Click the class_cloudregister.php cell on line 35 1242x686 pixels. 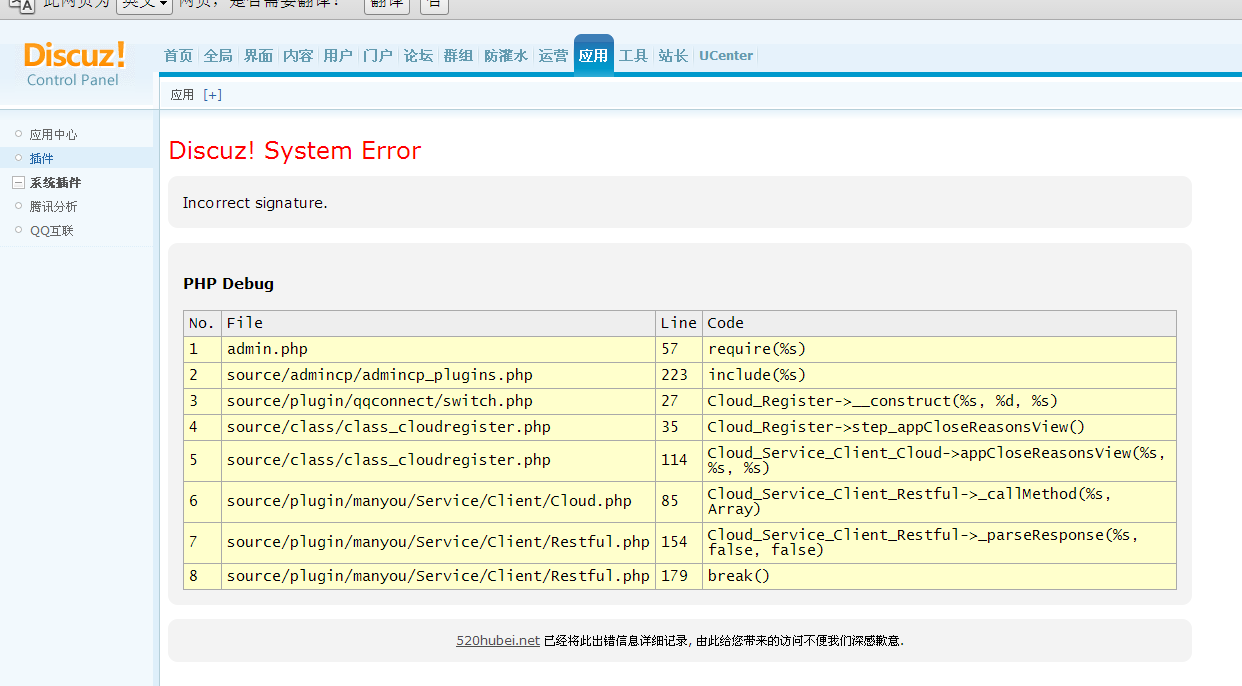coord(438,427)
